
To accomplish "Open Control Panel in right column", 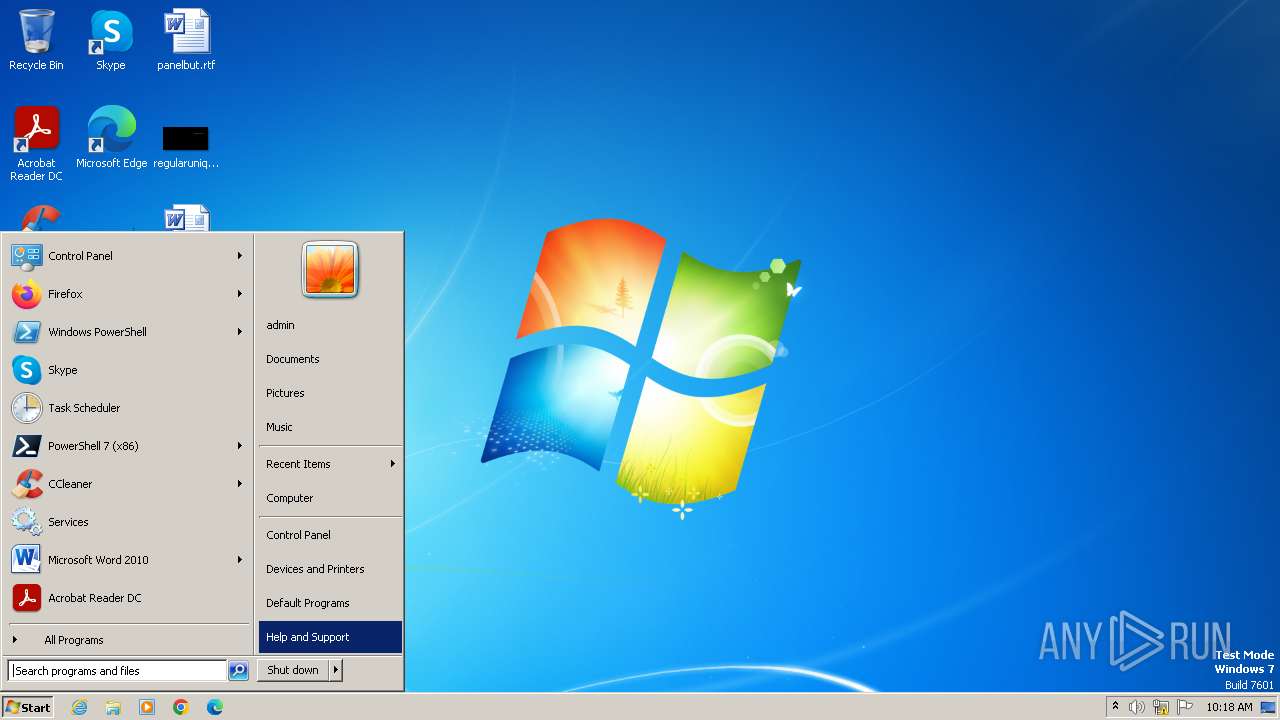I will [330, 535].
